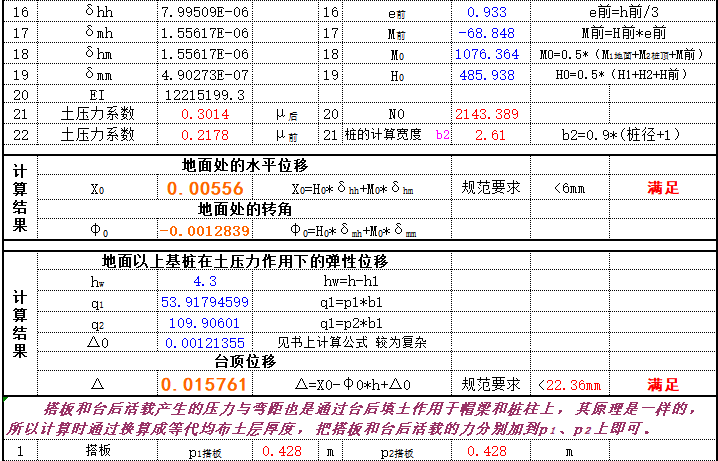Click the note 见书上计算公式 较为复杂

point(351,342)
